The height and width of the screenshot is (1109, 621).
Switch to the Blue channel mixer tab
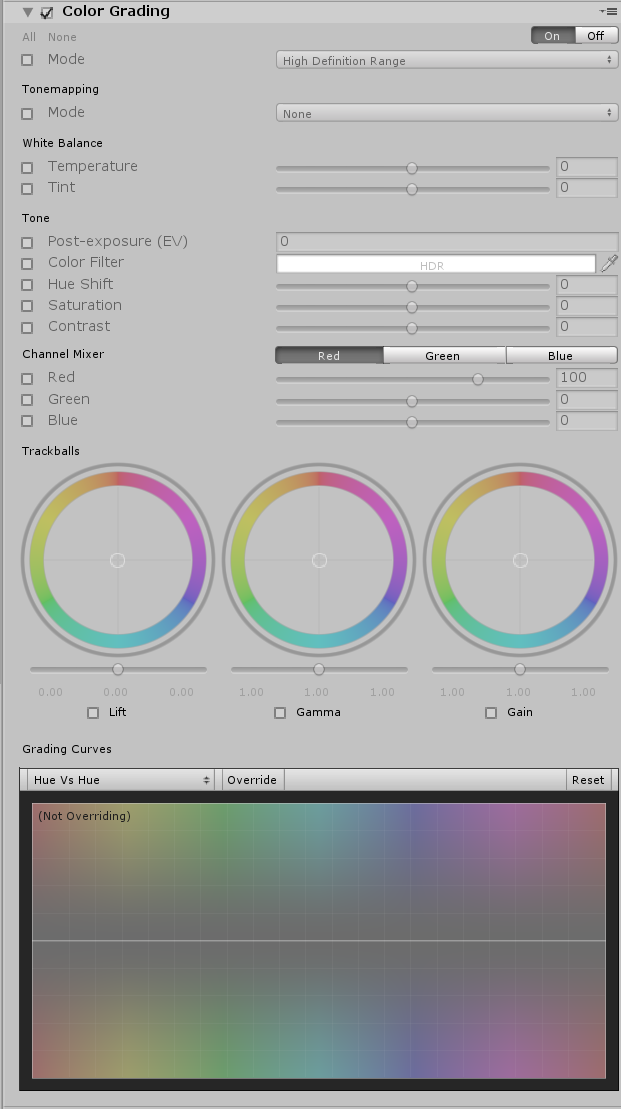pos(560,356)
